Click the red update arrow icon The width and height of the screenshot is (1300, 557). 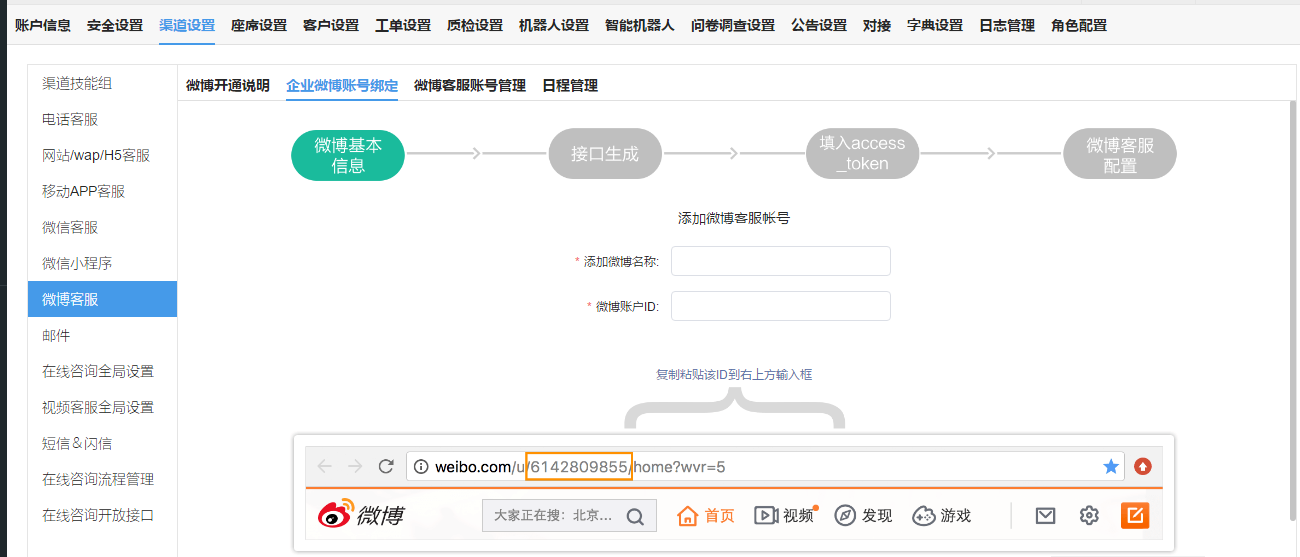(x=1142, y=466)
